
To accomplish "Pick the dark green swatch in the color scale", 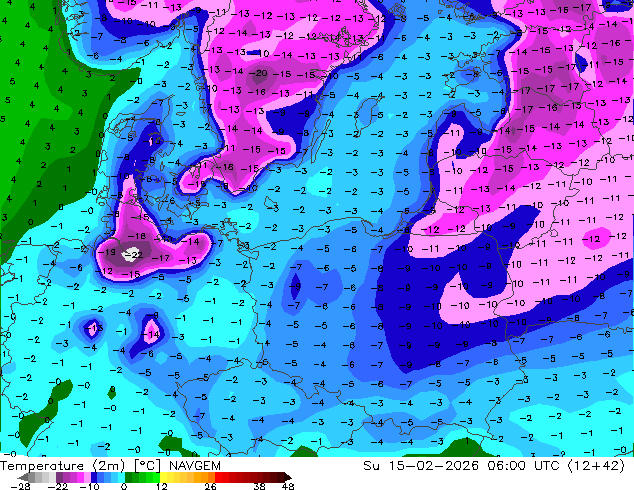I will point(129,477).
